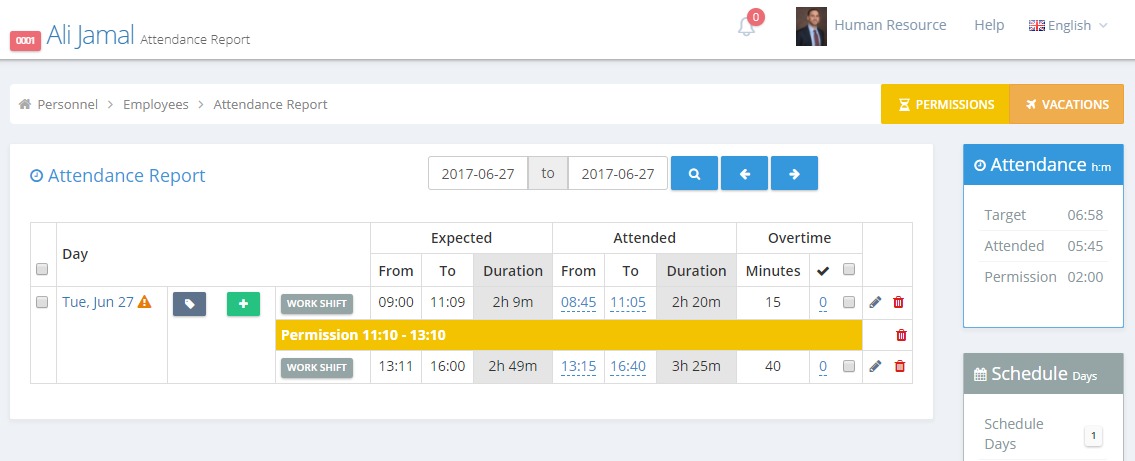Click the gray tag icon button

point(190,304)
